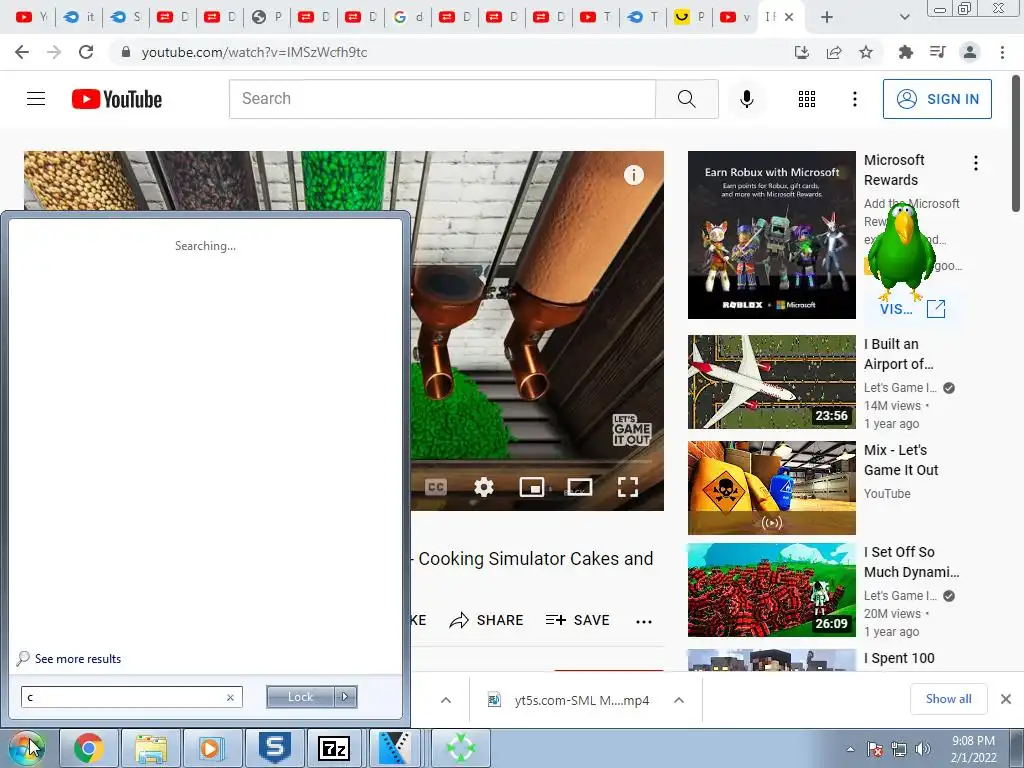The image size is (1024, 768).
Task: Expand options for the partly hidden download
Action: coord(445,700)
